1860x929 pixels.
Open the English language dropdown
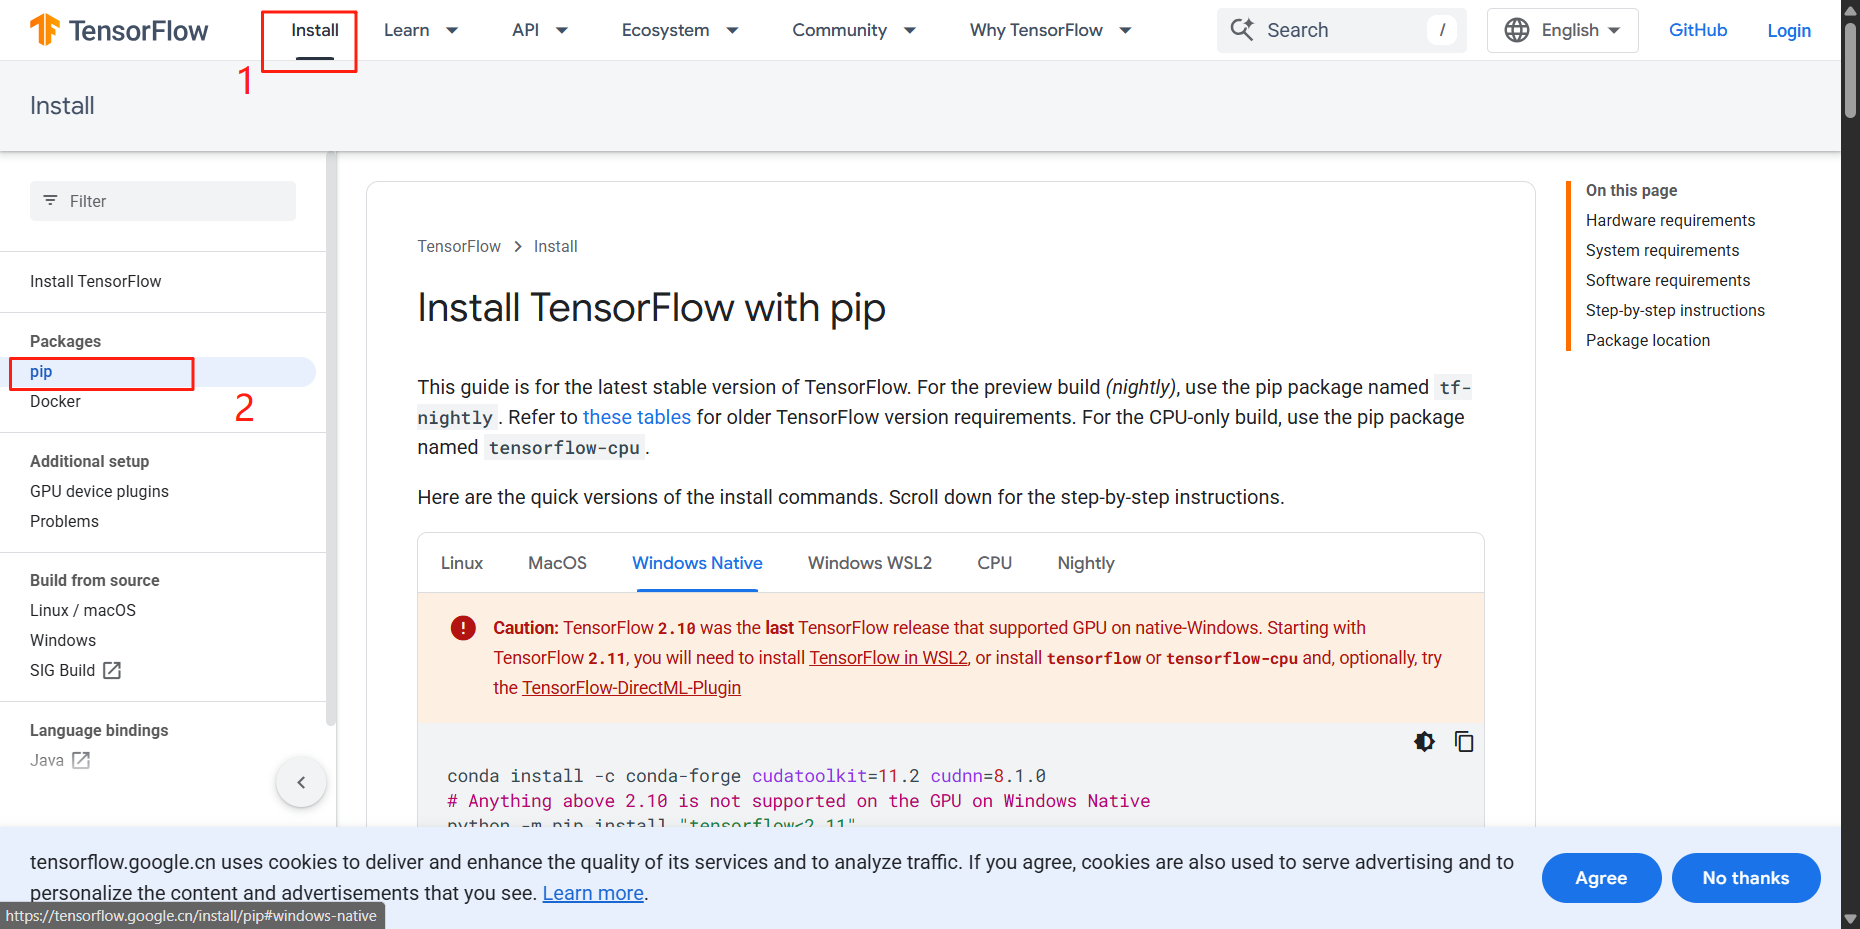click(x=1563, y=30)
